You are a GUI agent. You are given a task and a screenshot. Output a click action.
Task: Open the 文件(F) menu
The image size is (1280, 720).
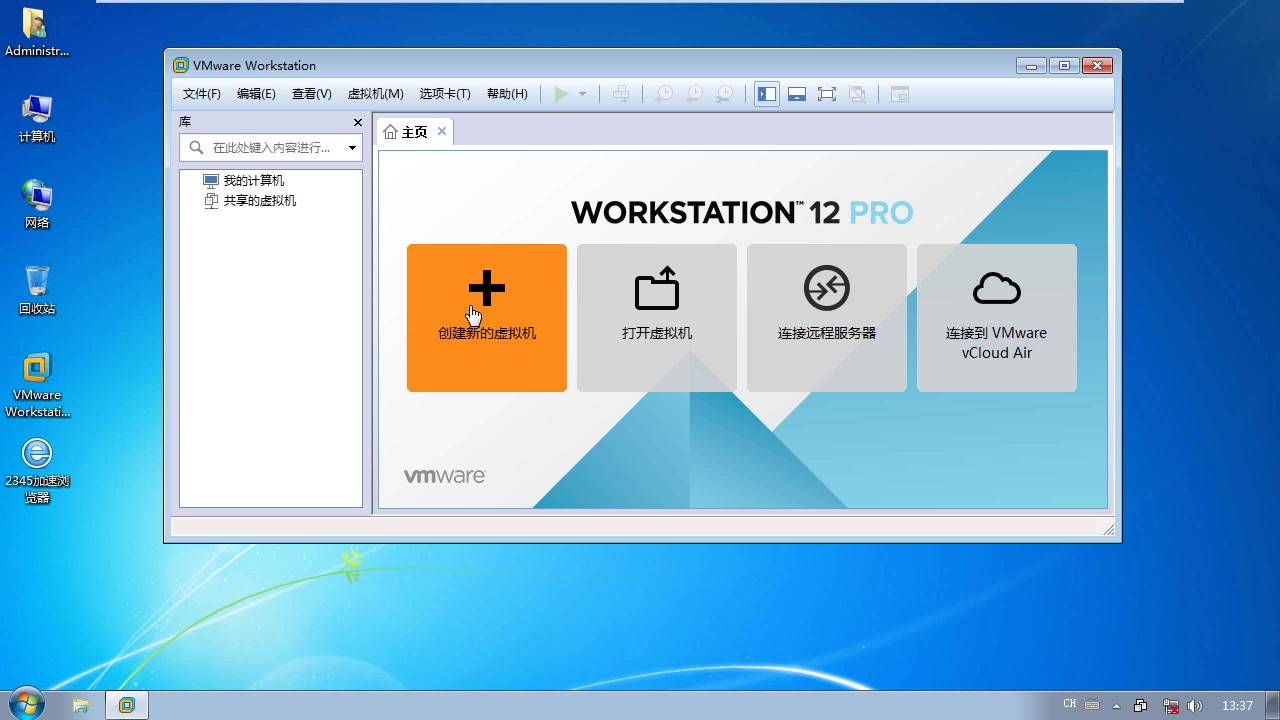coord(201,94)
